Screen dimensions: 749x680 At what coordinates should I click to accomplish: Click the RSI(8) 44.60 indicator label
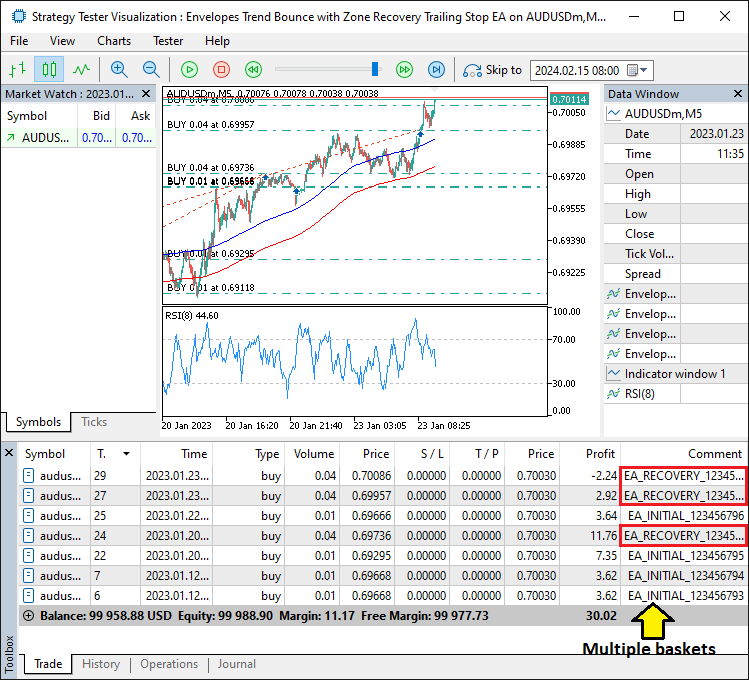(192, 316)
